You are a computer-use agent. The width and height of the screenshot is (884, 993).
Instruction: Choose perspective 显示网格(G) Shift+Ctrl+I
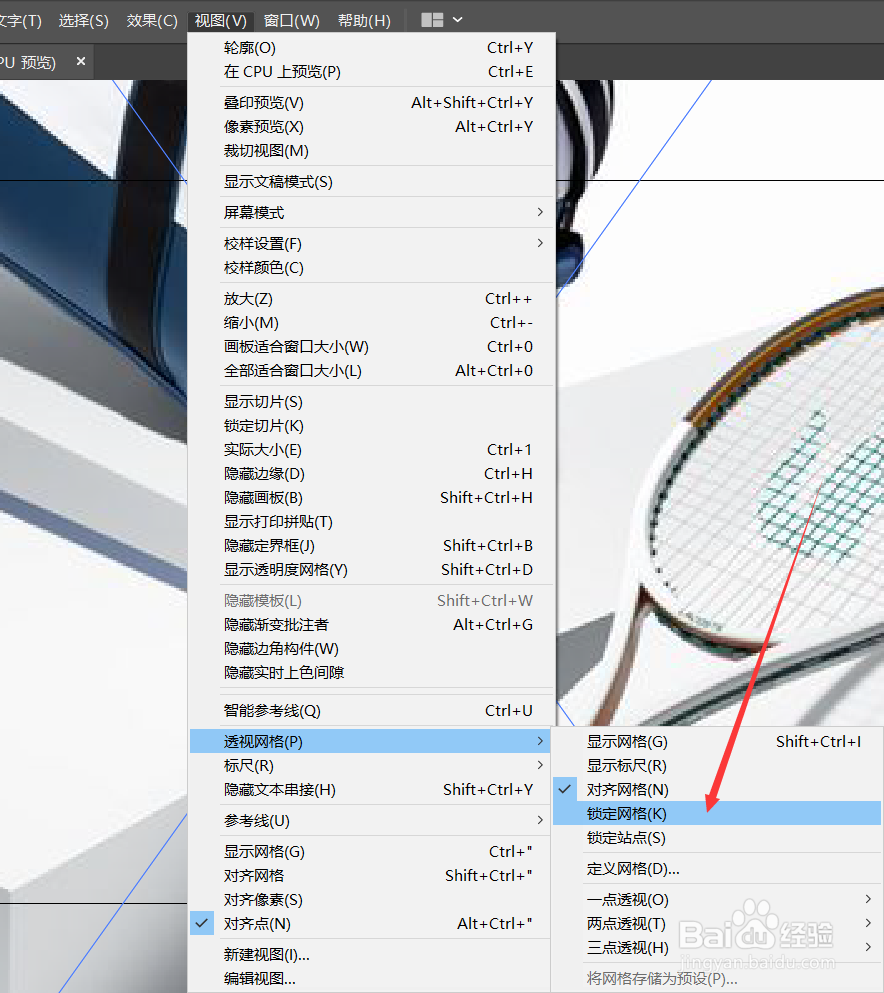[717, 742]
